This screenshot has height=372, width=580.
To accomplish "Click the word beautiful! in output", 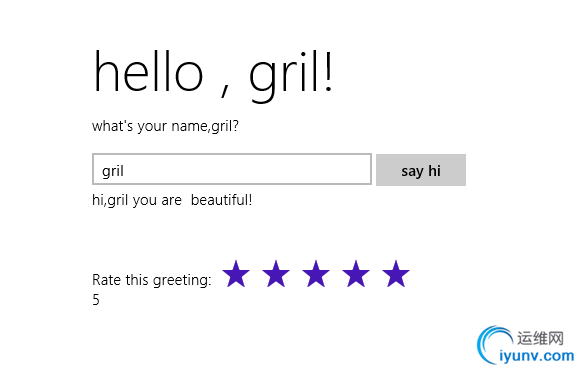I will point(222,200).
